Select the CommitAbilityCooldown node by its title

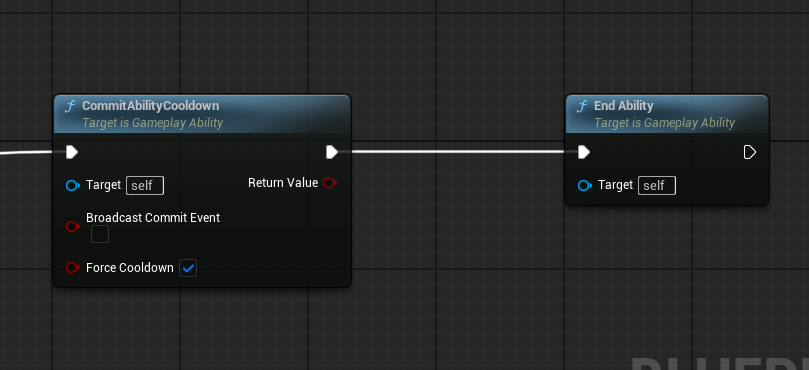point(151,106)
